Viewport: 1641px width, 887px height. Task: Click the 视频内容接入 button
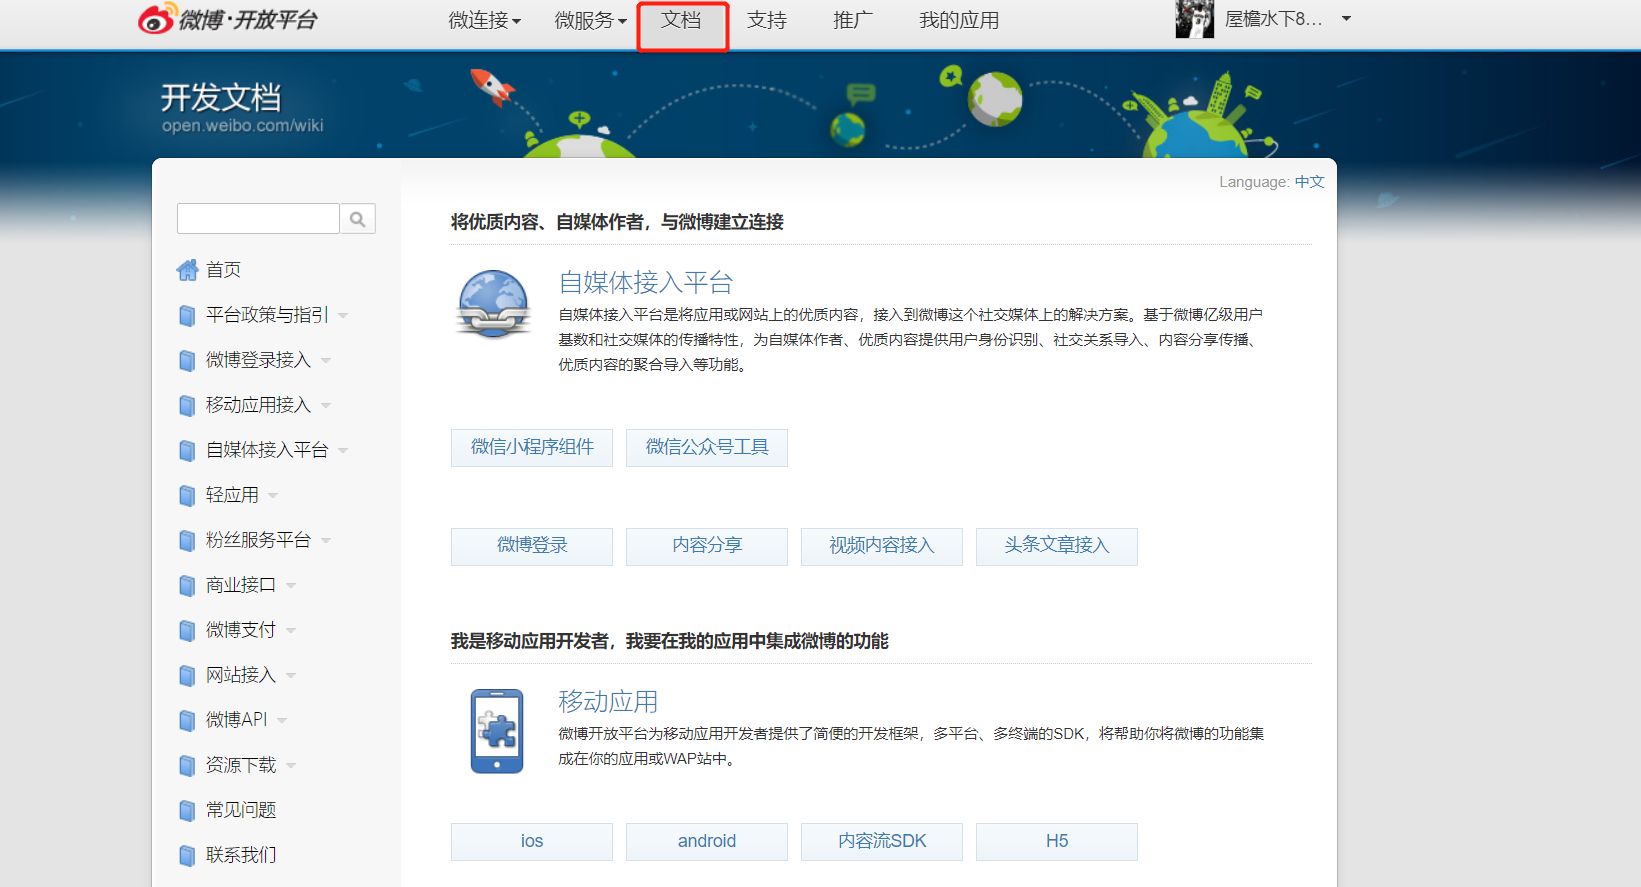coord(882,546)
